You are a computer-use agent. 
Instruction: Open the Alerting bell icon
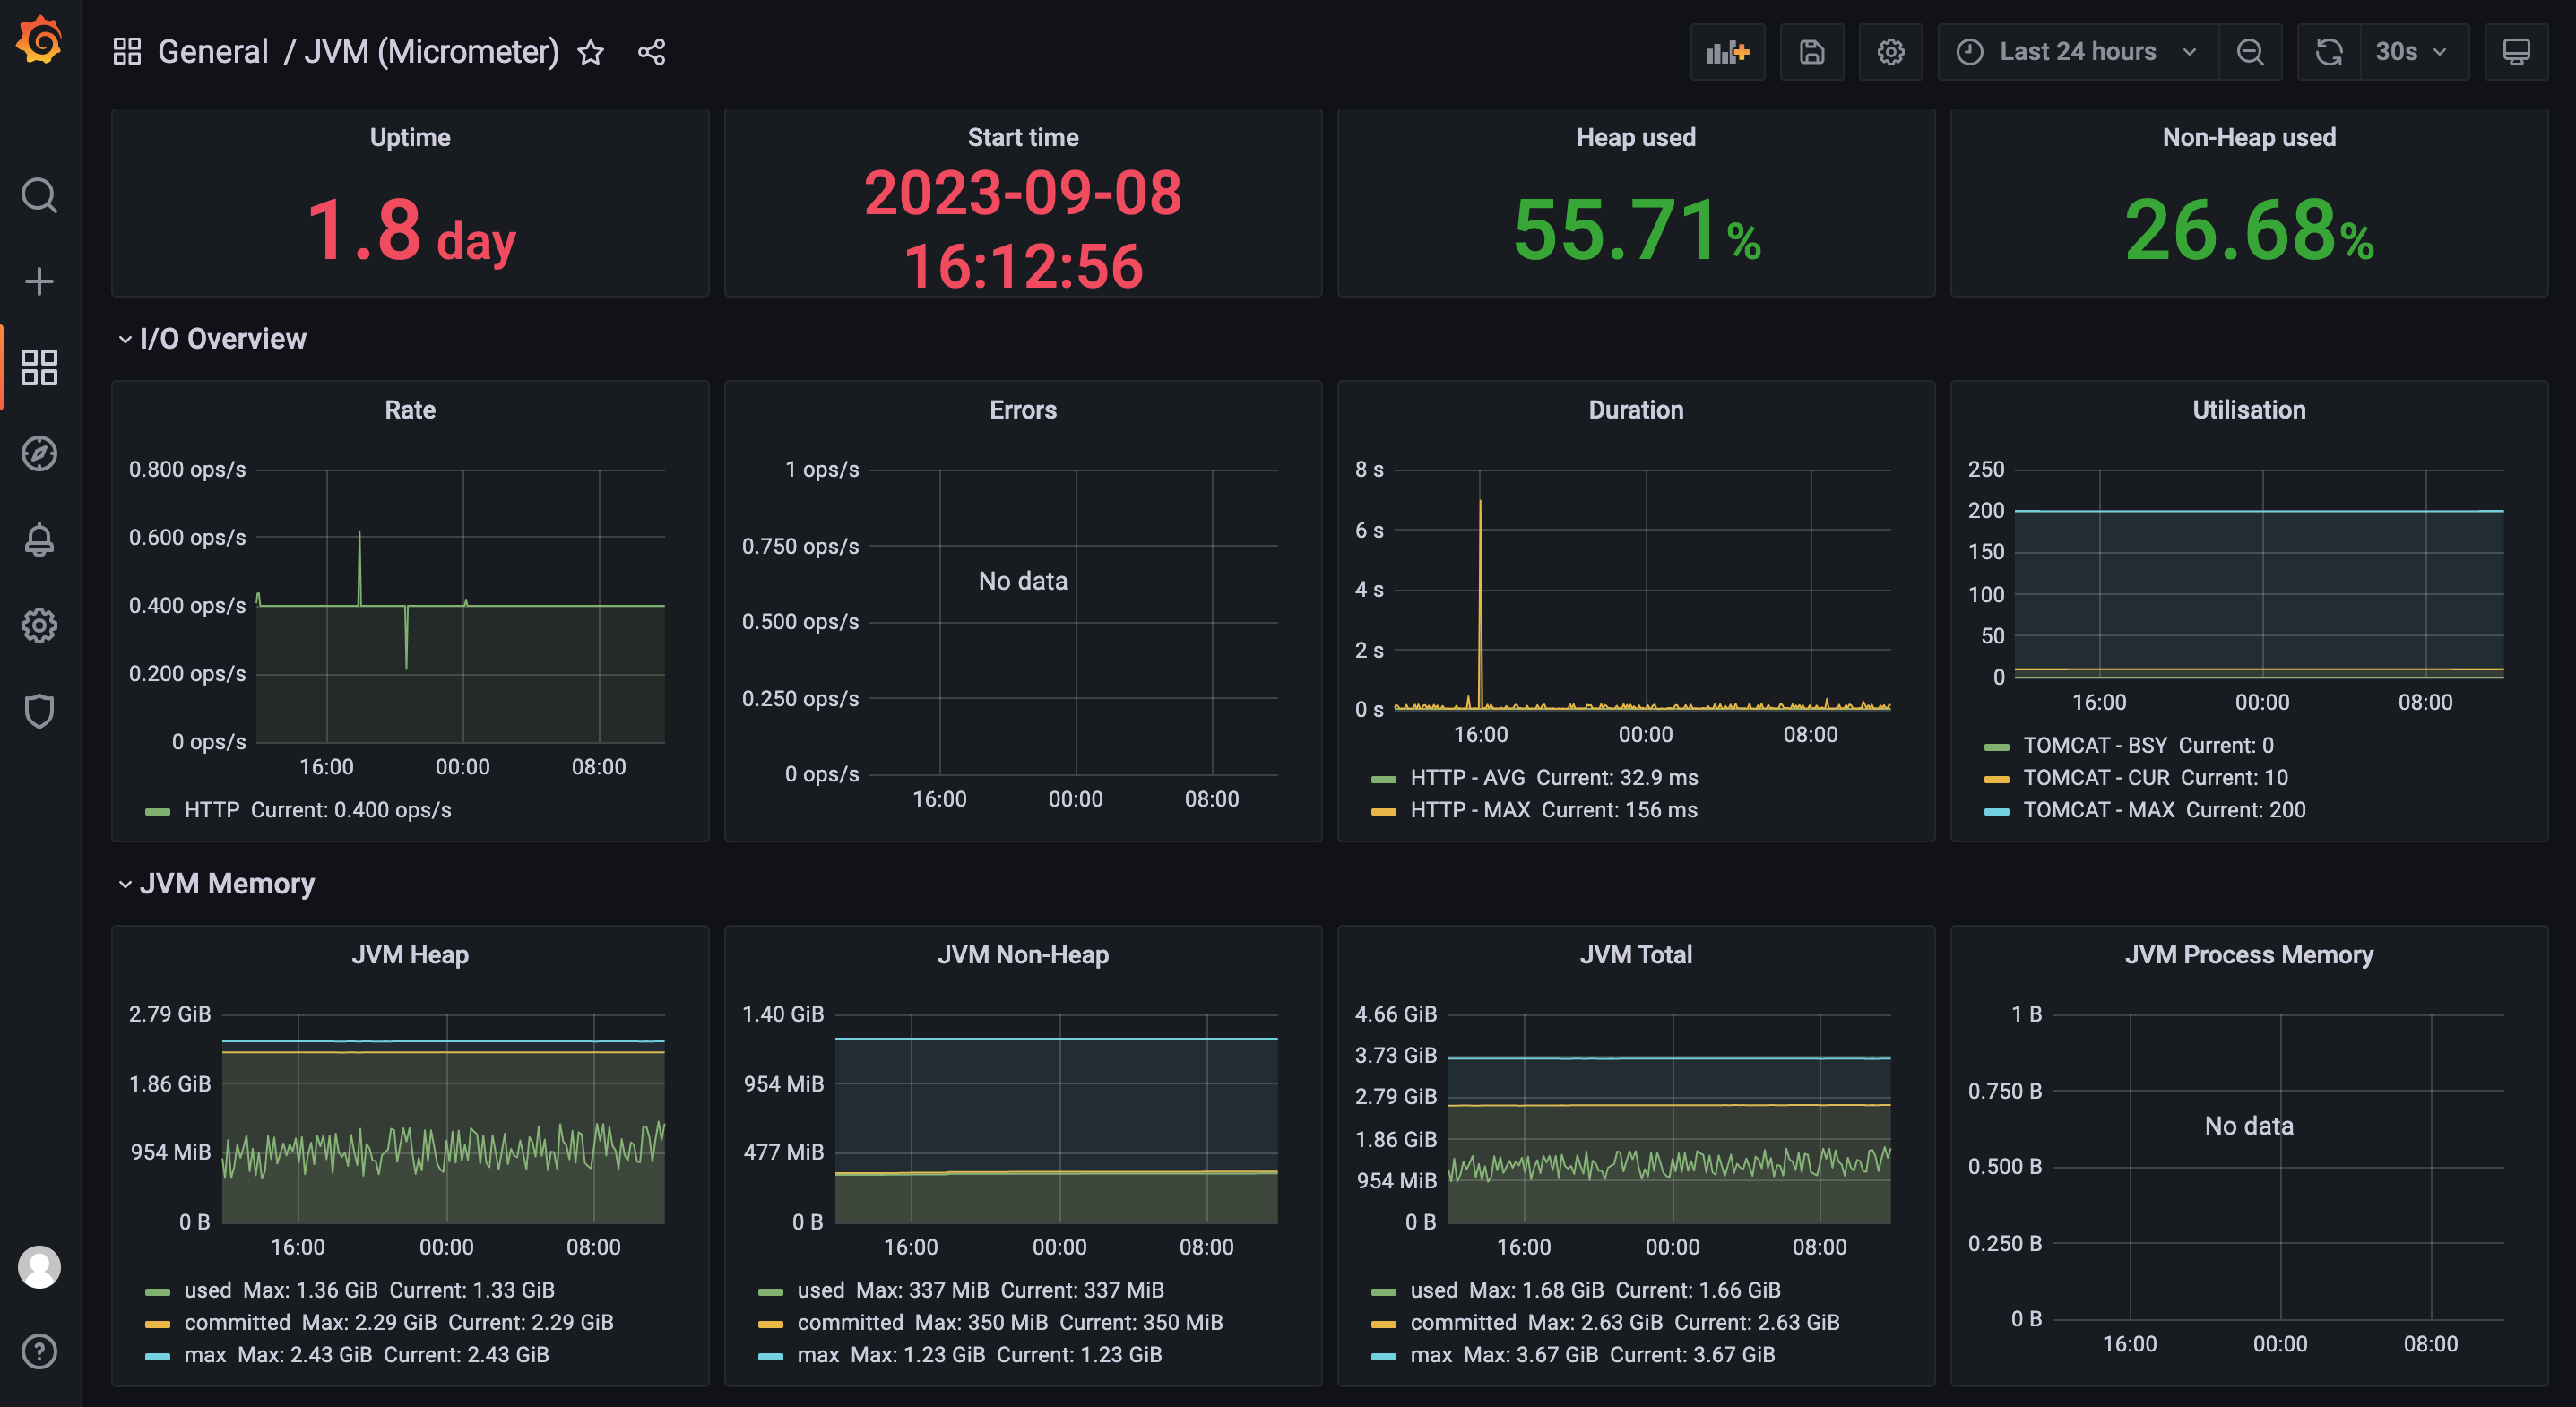coord(39,540)
